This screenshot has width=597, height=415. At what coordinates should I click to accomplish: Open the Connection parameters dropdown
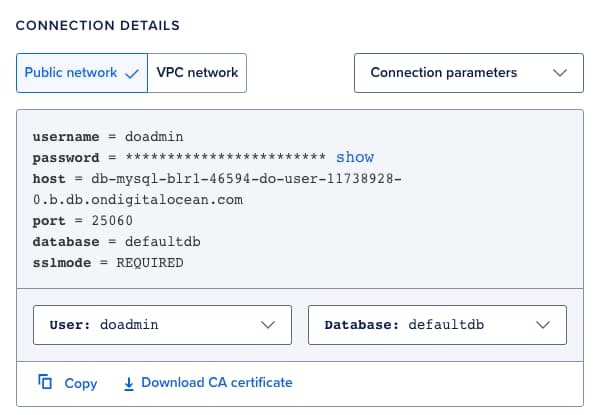pyautogui.click(x=469, y=73)
